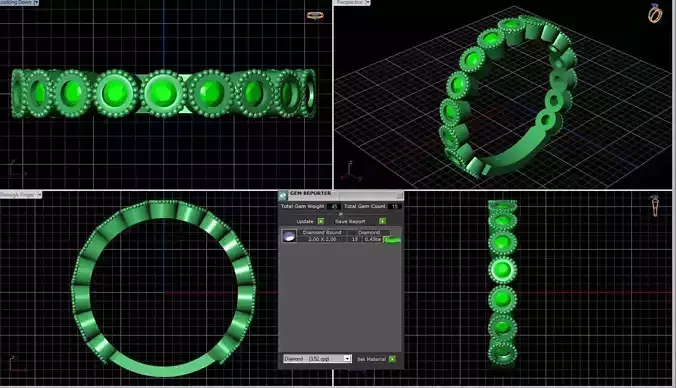Click the ring icon in Perspective viewport
The height and width of the screenshot is (388, 676).
pyautogui.click(x=655, y=13)
